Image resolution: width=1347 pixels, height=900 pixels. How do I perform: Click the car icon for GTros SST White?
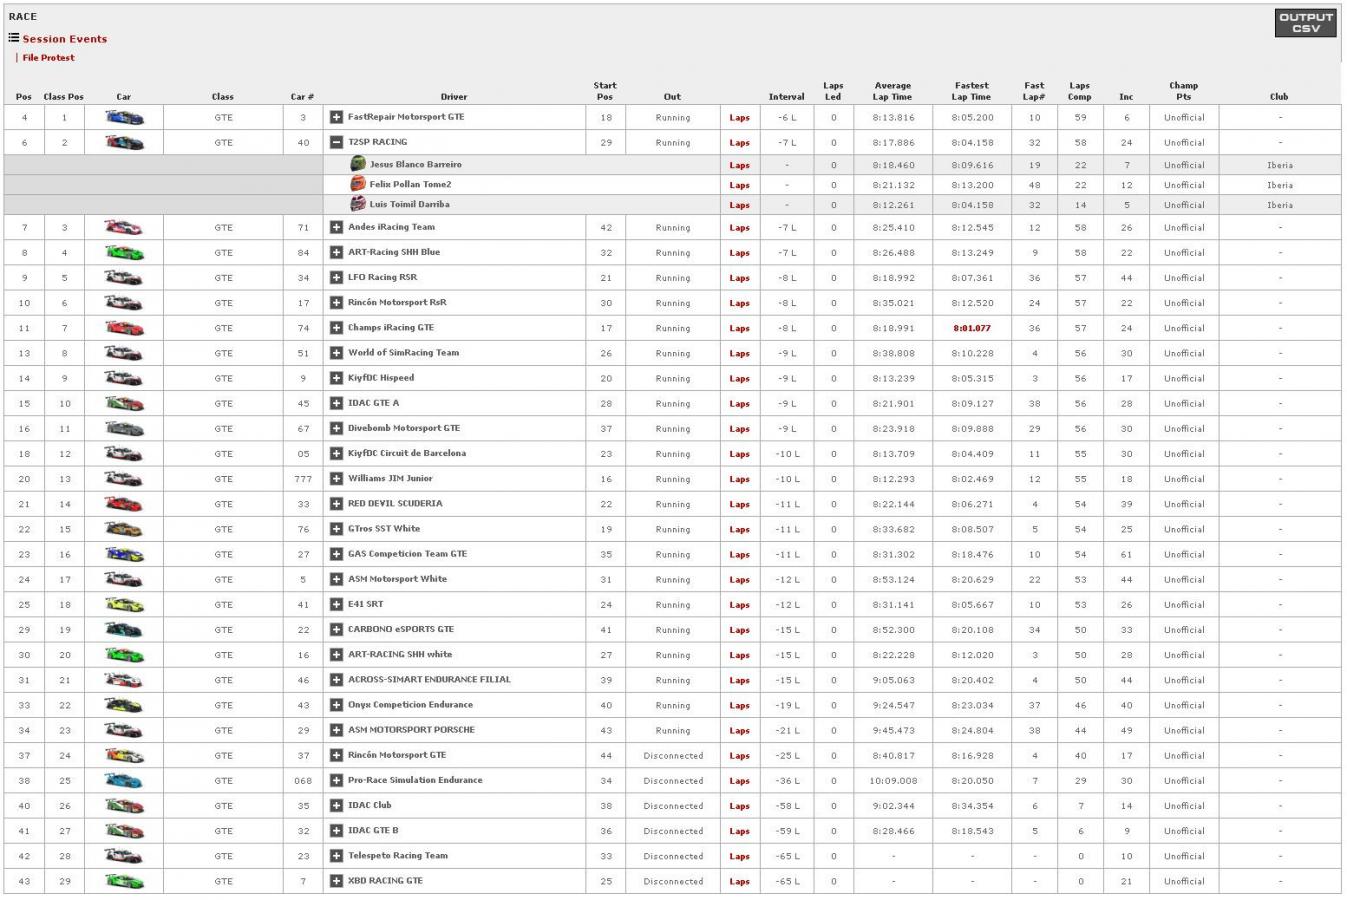tap(124, 529)
